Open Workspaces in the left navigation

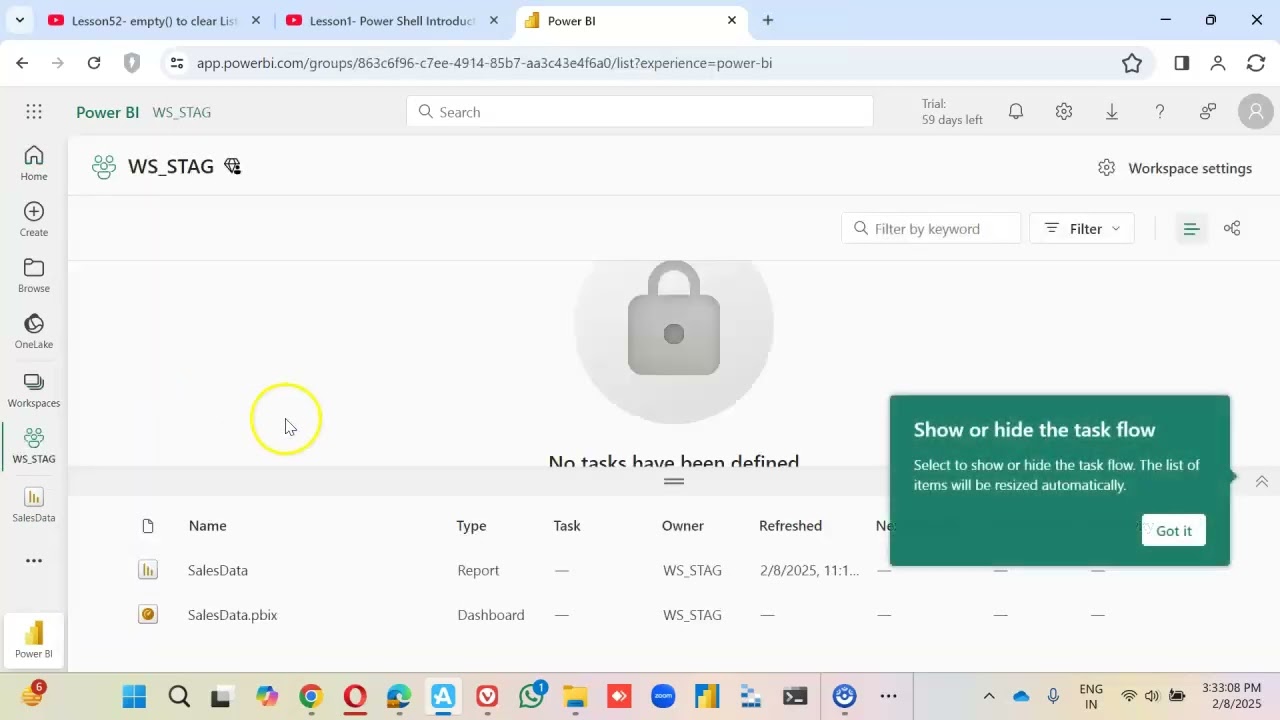(34, 389)
